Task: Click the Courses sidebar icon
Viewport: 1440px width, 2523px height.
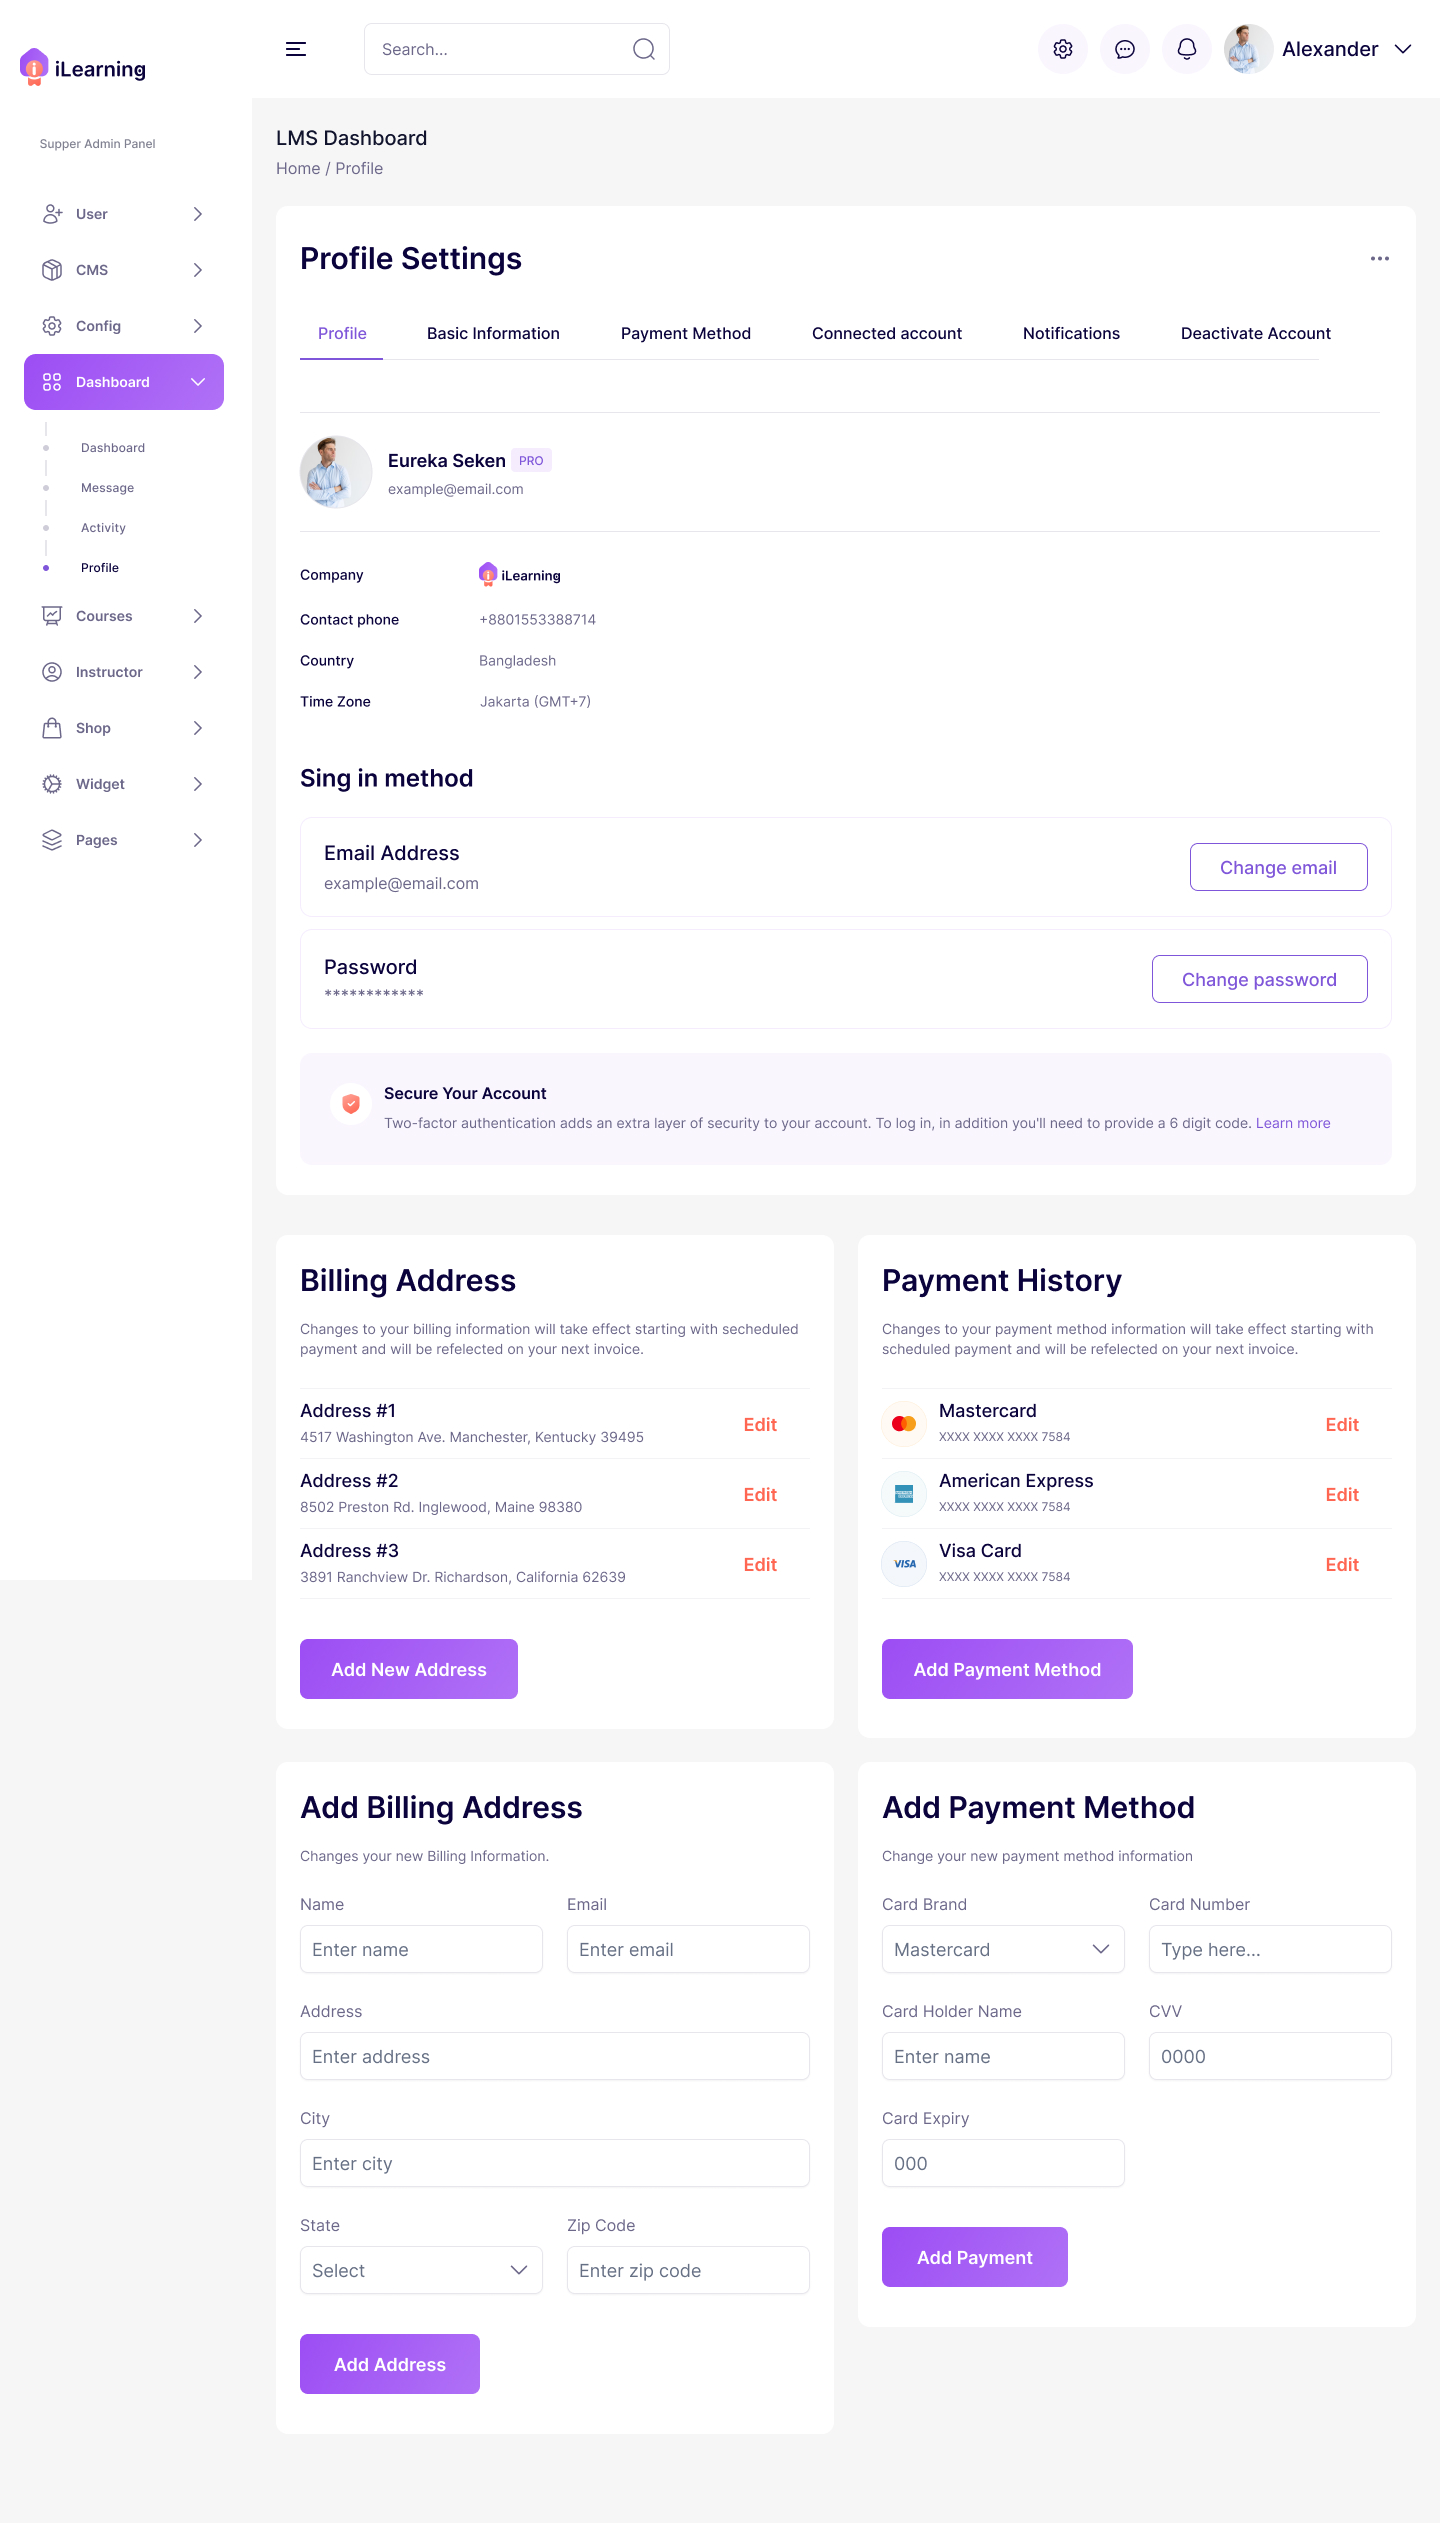Action: [x=52, y=616]
